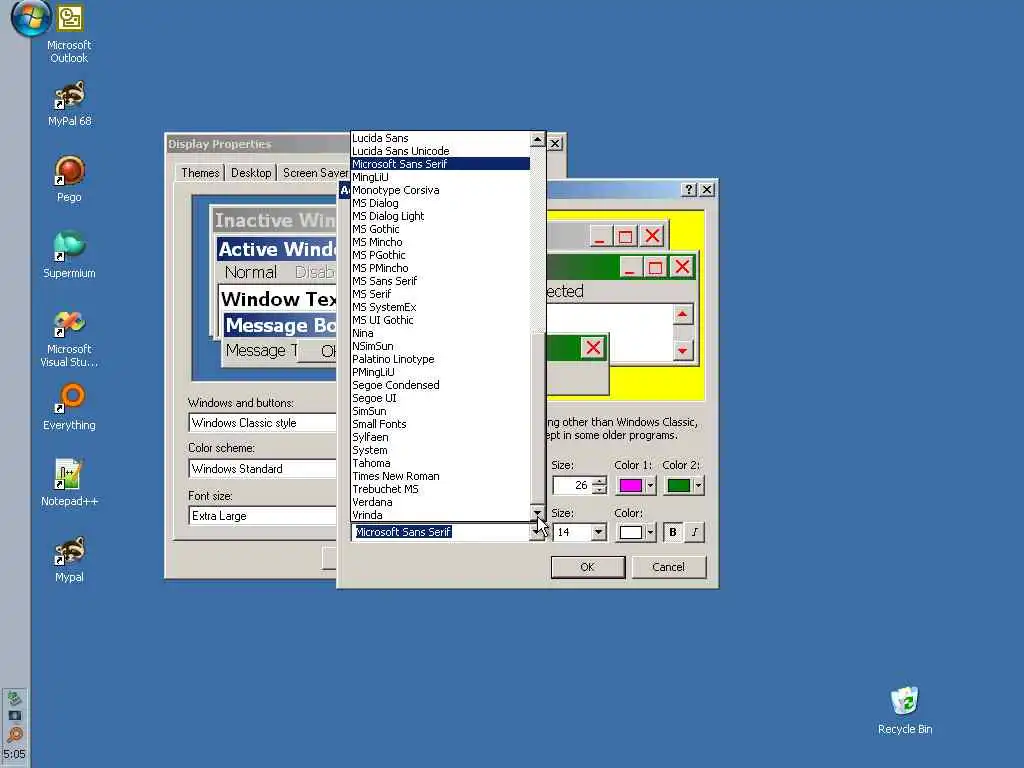1024x768 pixels.
Task: Open the Recycle Bin
Action: click(x=905, y=711)
